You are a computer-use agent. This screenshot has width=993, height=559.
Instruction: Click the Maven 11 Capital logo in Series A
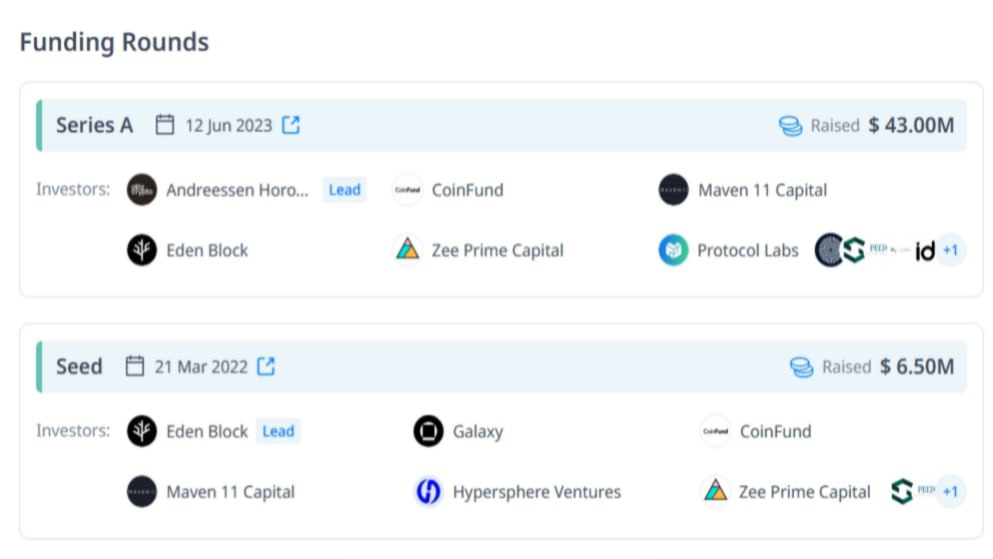(x=673, y=190)
